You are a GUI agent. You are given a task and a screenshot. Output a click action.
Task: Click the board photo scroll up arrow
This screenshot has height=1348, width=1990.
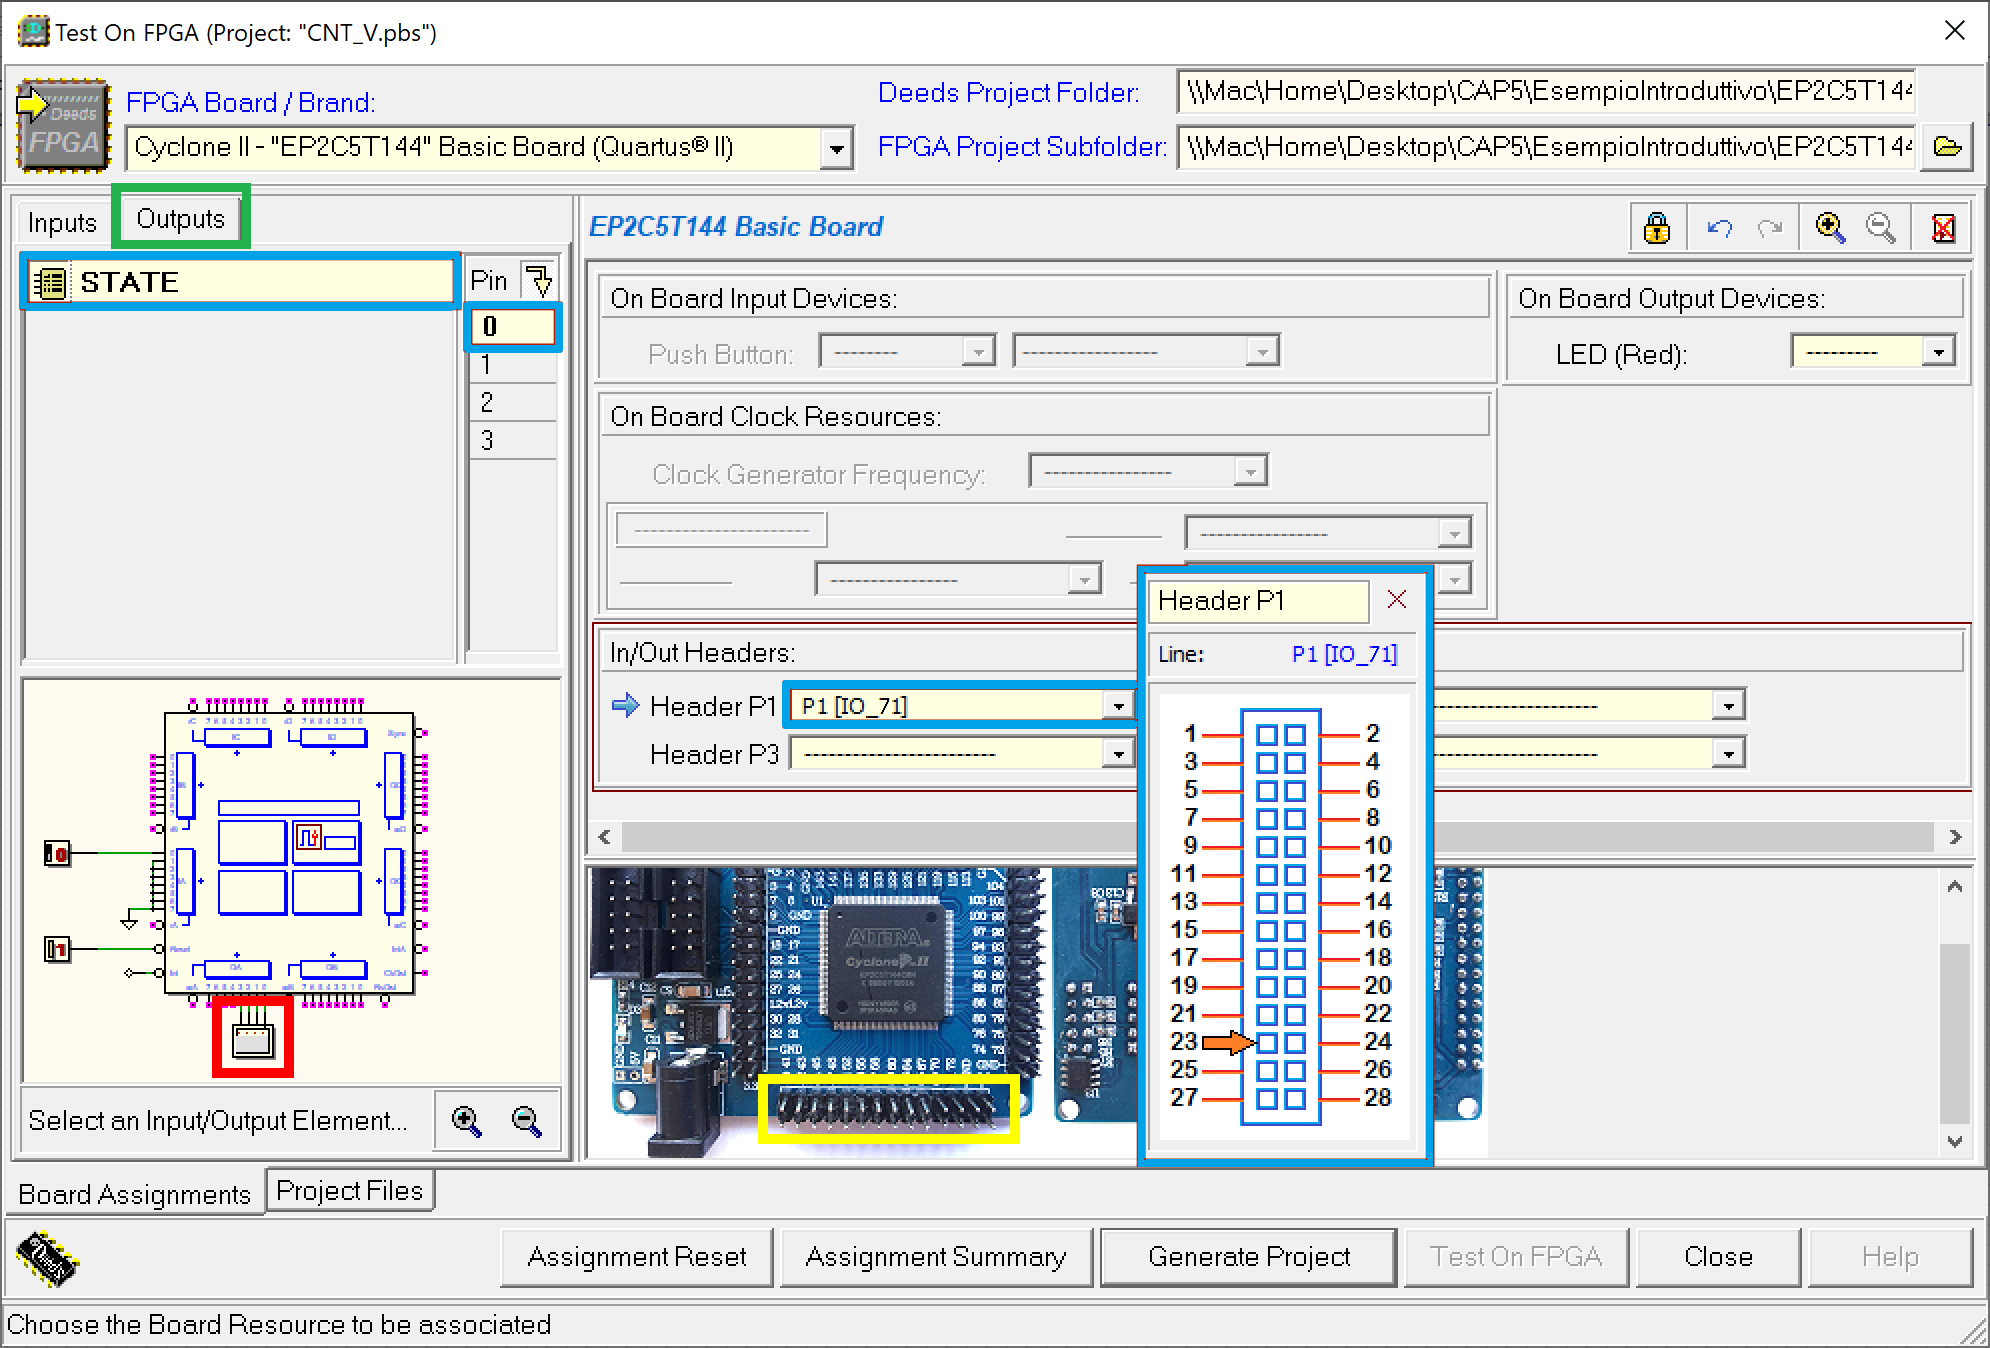[1955, 887]
